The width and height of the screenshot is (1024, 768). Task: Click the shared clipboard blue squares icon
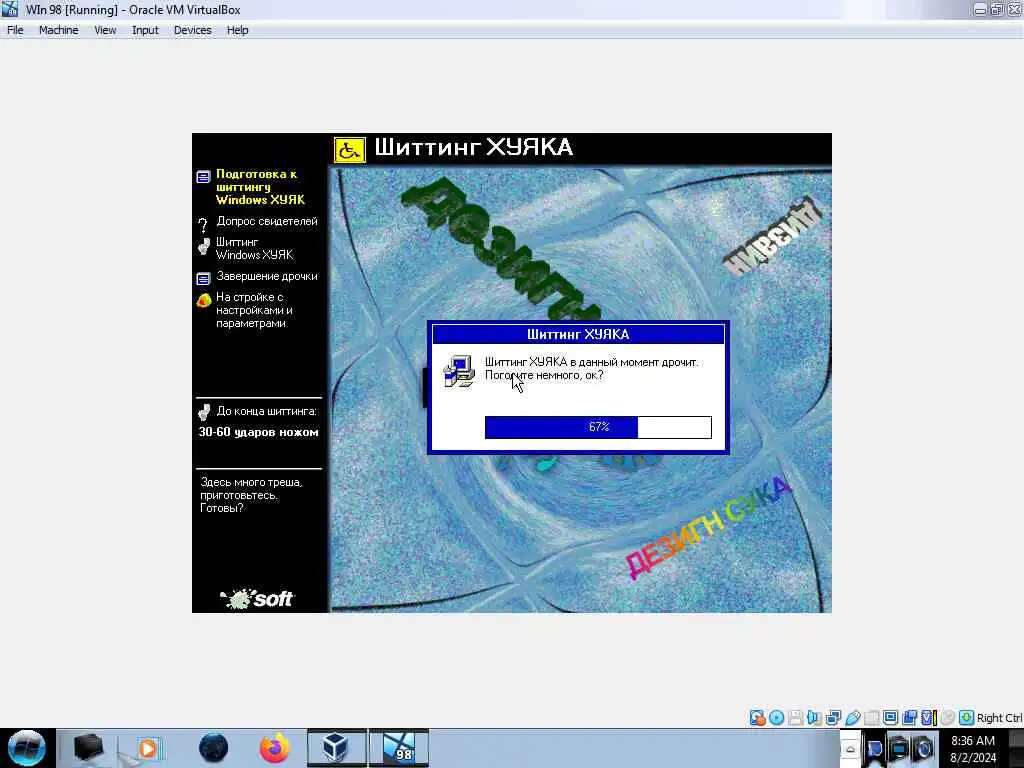(x=909, y=718)
